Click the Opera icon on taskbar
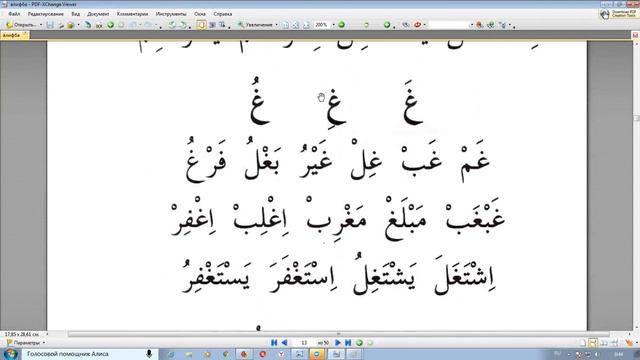Screen dimensions: 640x360 click(262, 354)
